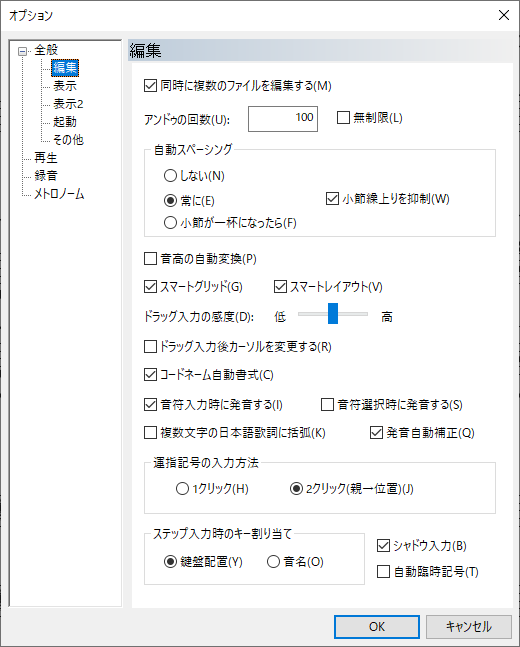Click the OK button
Image resolution: width=520 pixels, height=647 pixels.
coord(377,627)
